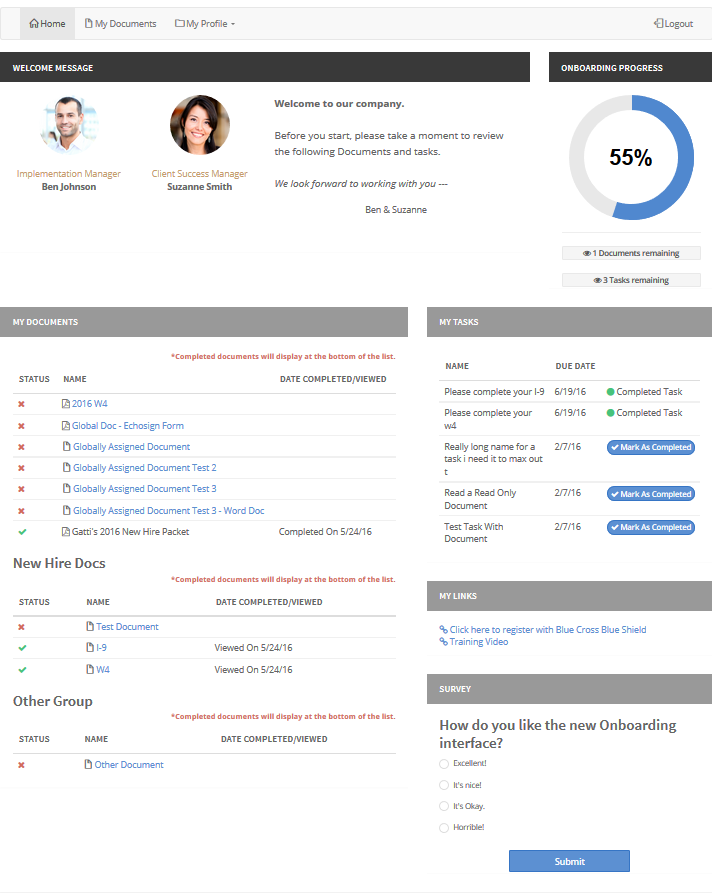Click the PDF icon beside 2016 W4
Image resolution: width=712 pixels, height=893 pixels.
tap(66, 404)
